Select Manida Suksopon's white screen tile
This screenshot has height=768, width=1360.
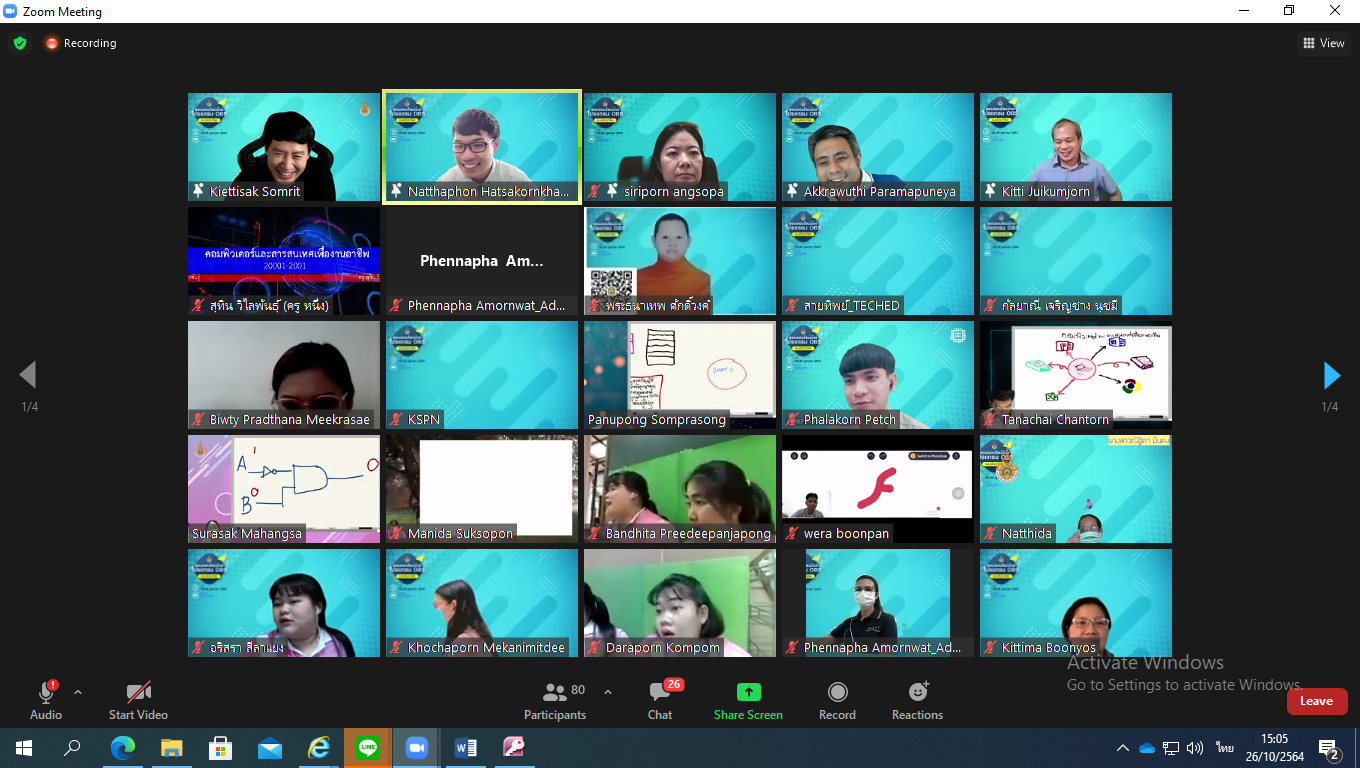click(482, 489)
